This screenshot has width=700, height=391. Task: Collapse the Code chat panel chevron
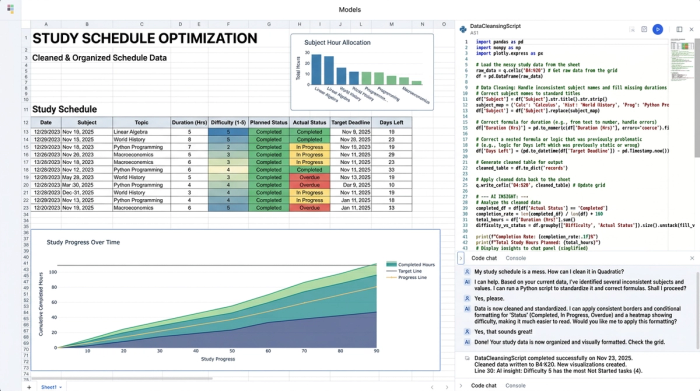click(x=461, y=258)
